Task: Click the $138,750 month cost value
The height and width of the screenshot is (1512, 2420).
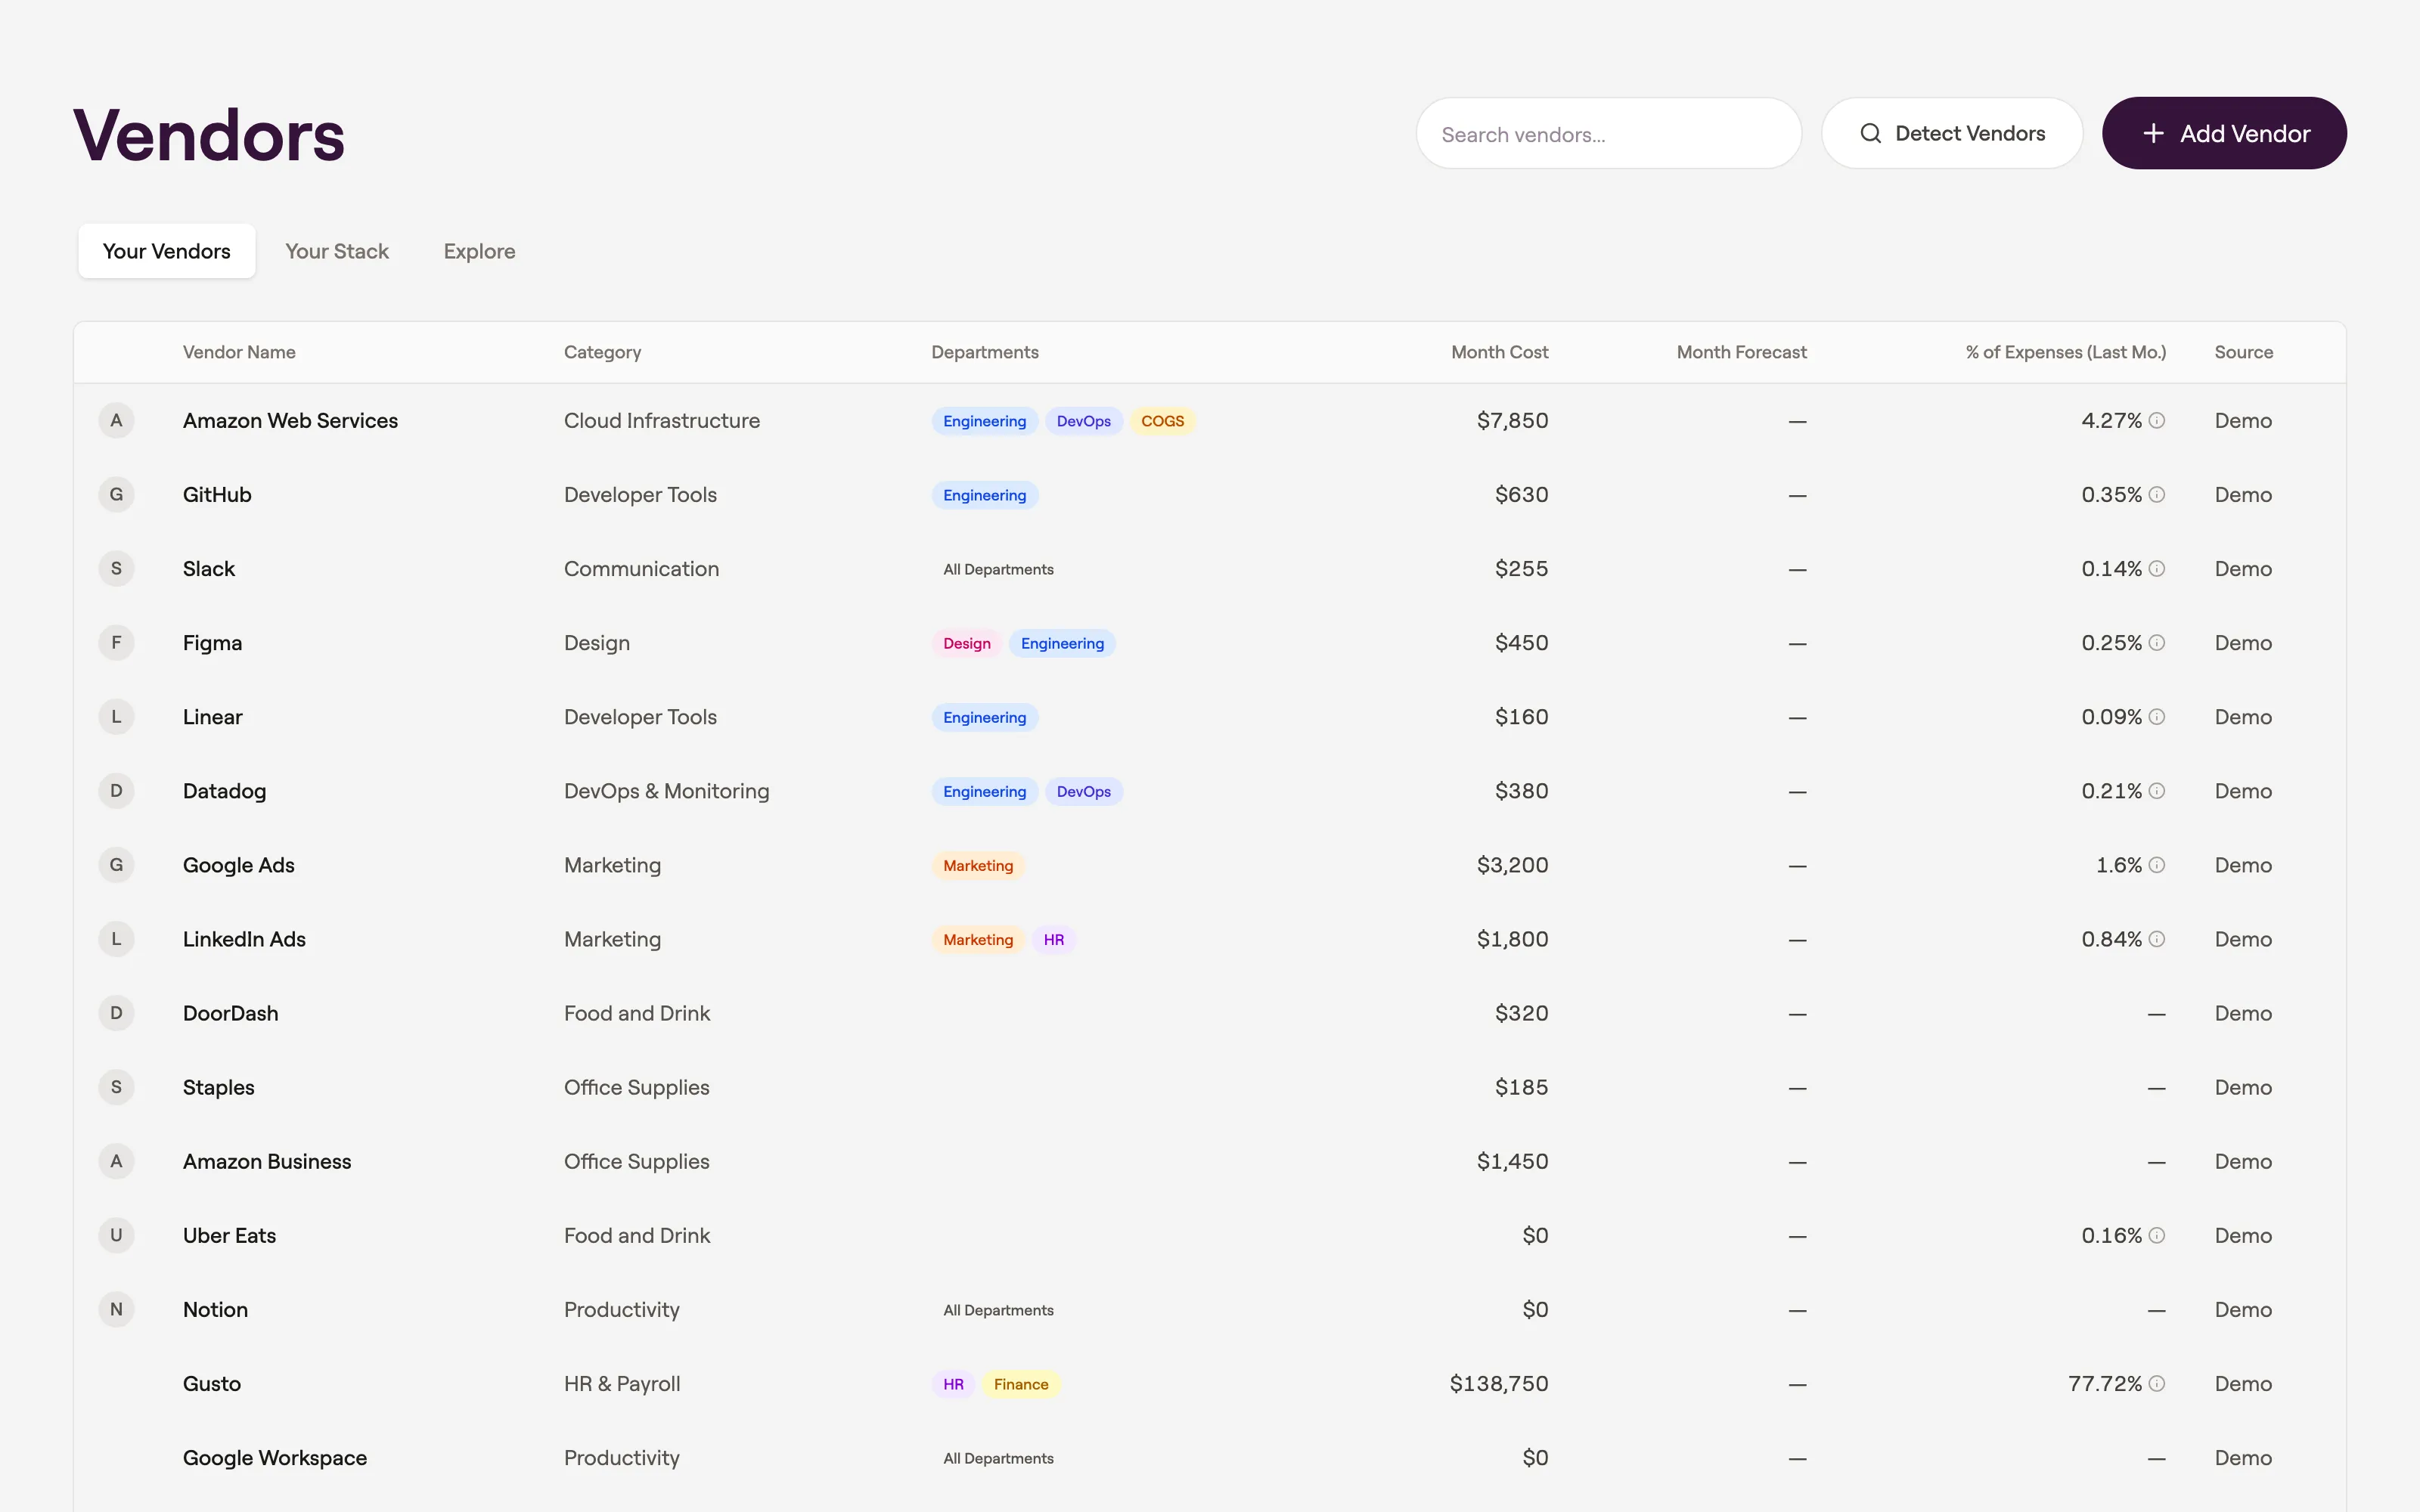Action: [x=1499, y=1383]
